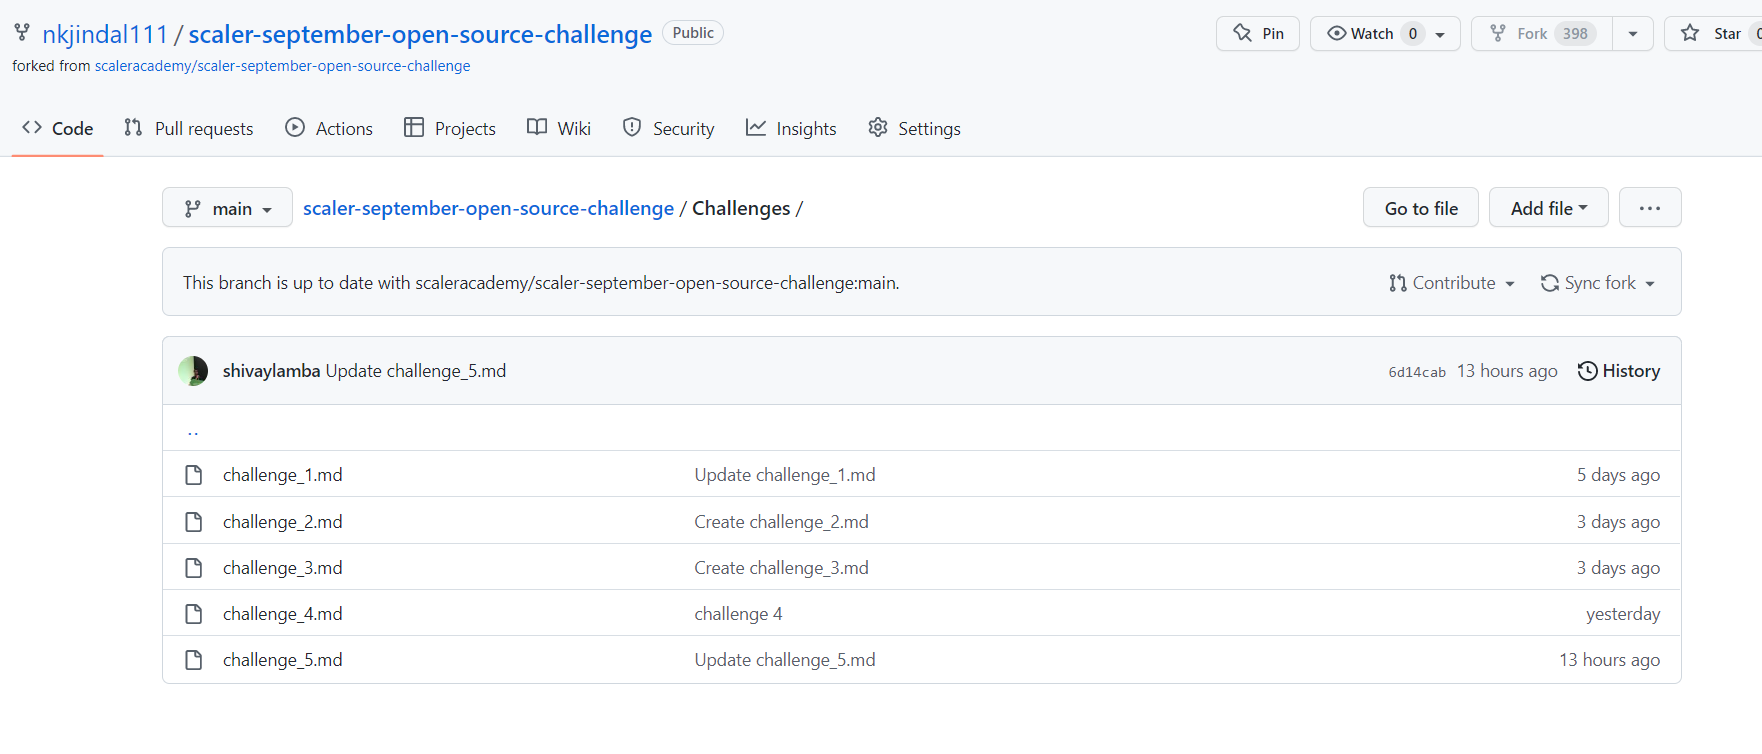Image resolution: width=1762 pixels, height=754 pixels.
Task: Open the shivaylamba author link
Action: 271,371
